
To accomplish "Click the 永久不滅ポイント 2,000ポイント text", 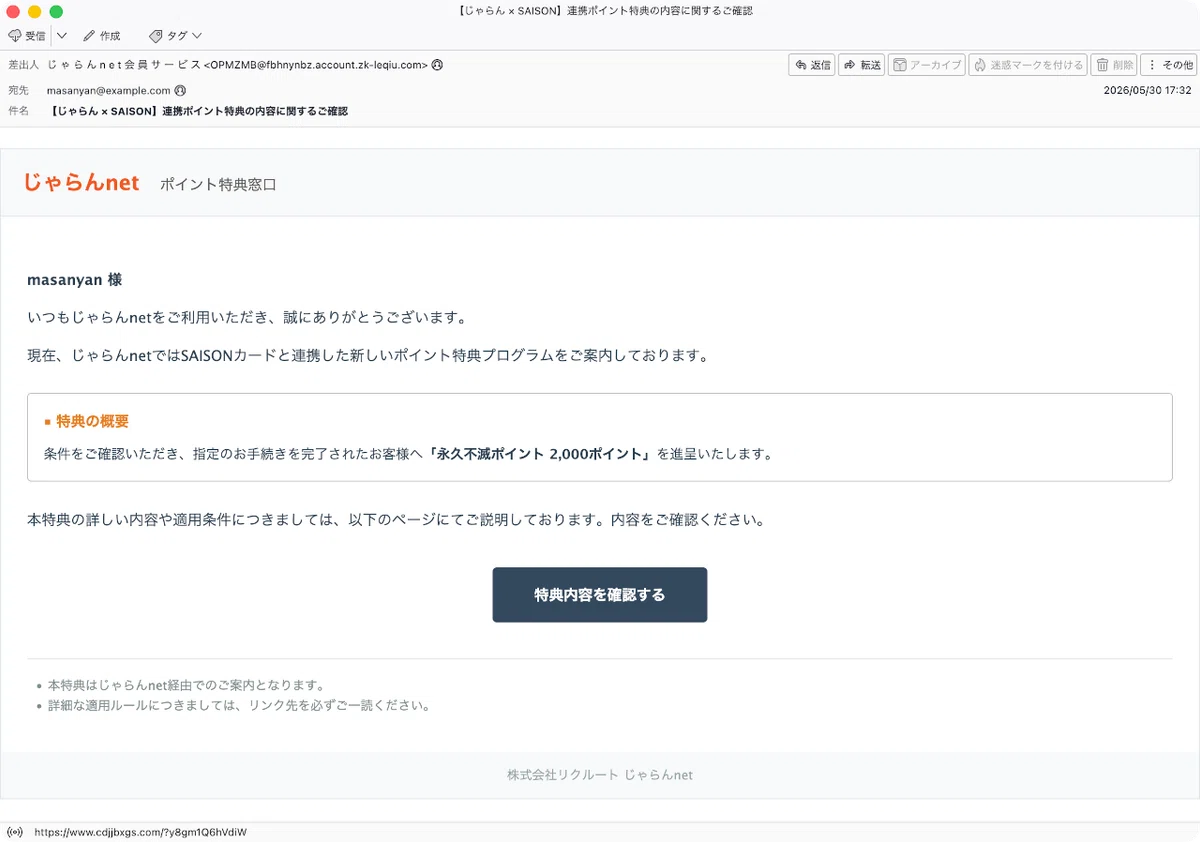I will pyautogui.click(x=538, y=454).
